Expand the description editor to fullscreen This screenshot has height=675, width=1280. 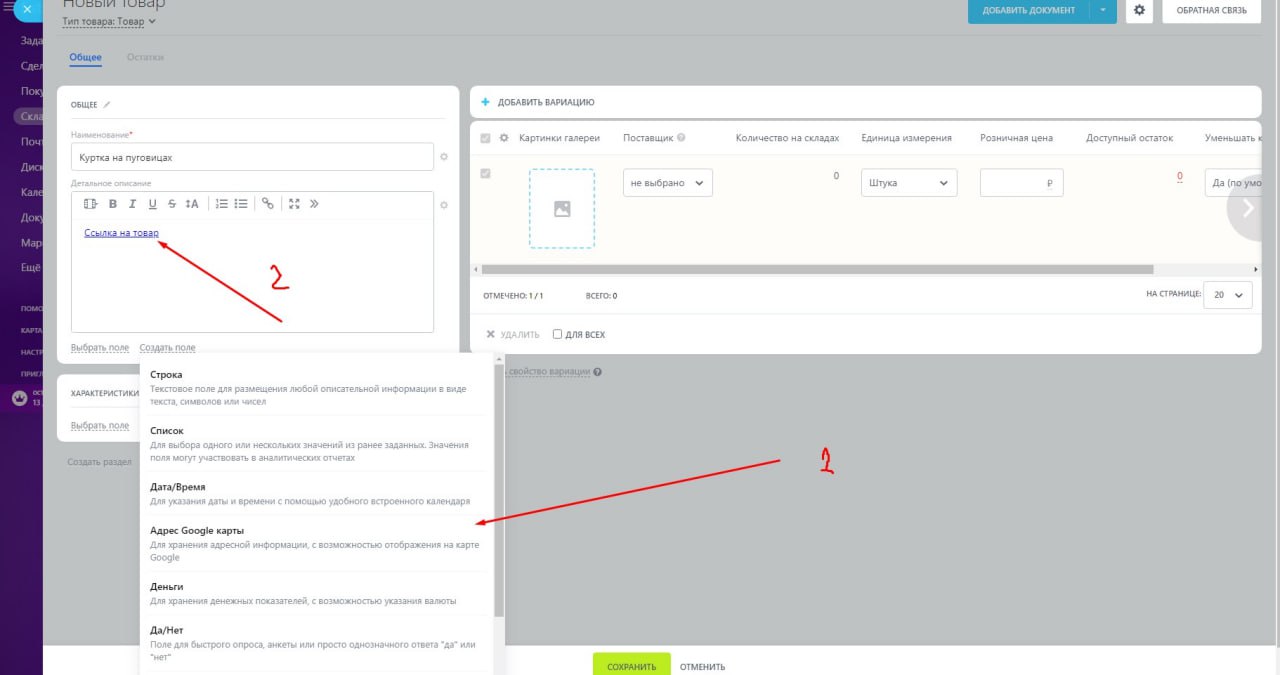coord(294,204)
